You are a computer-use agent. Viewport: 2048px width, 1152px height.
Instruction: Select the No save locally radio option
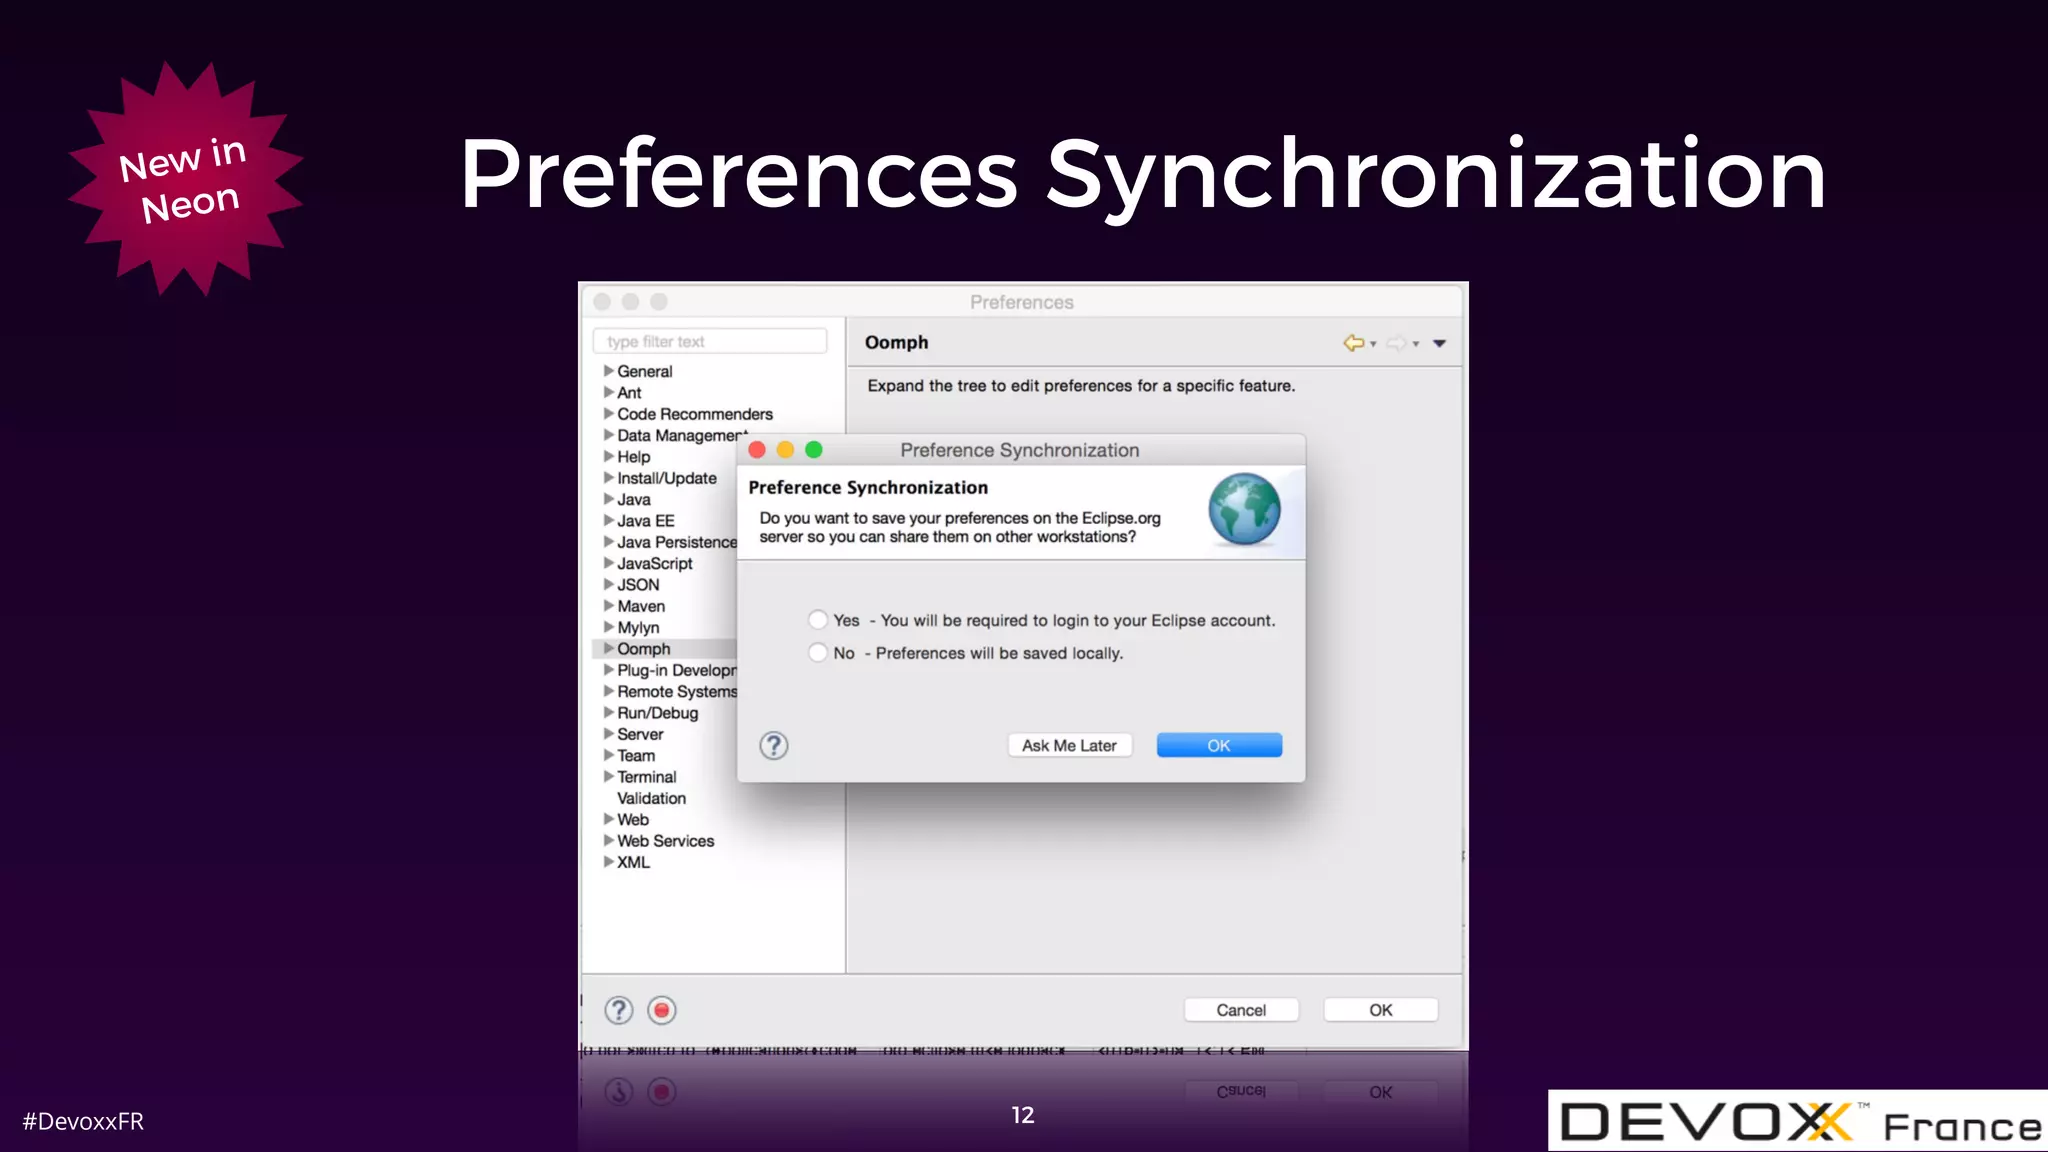818,653
